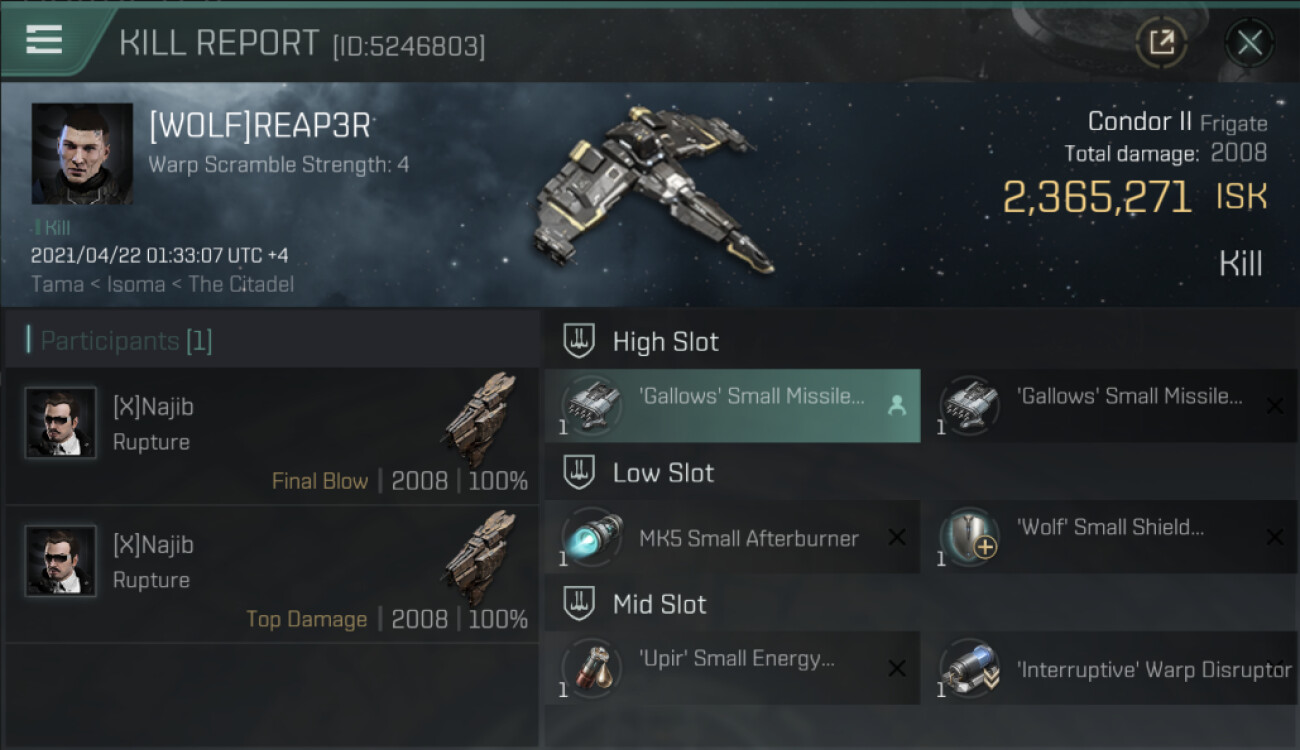Screen dimensions: 1300x750
Task: Click the 'Interruptive' Warp Disruptor icon
Action: pos(969,668)
